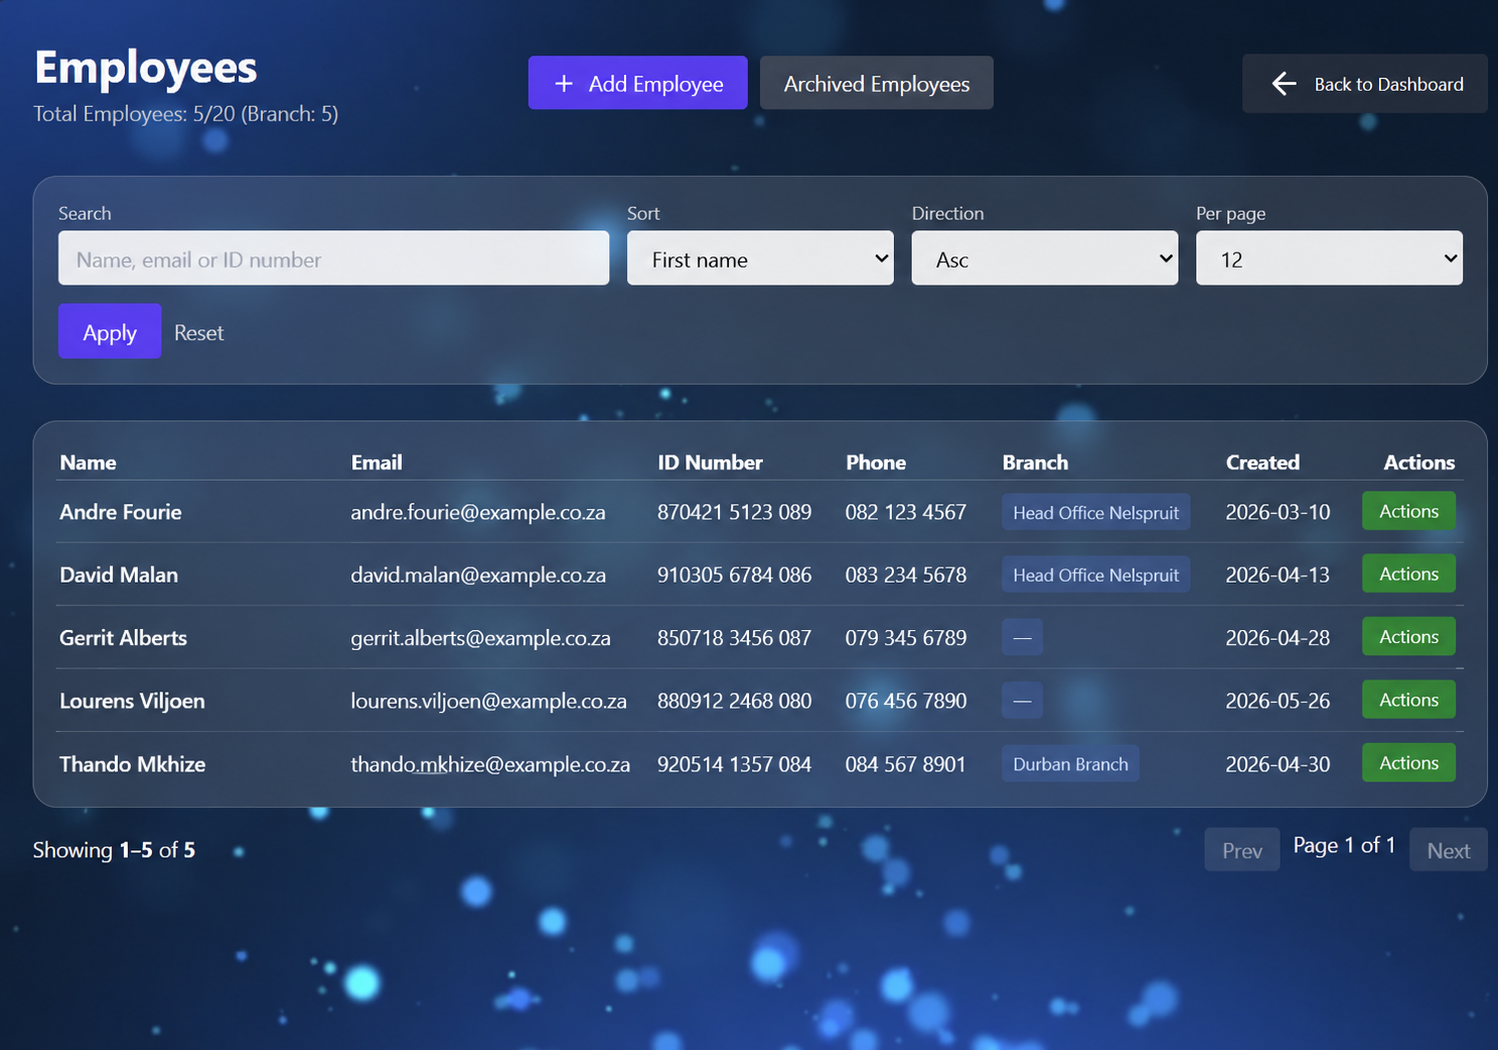Image resolution: width=1498 pixels, height=1050 pixels.
Task: Apply the search filters
Action: point(110,331)
